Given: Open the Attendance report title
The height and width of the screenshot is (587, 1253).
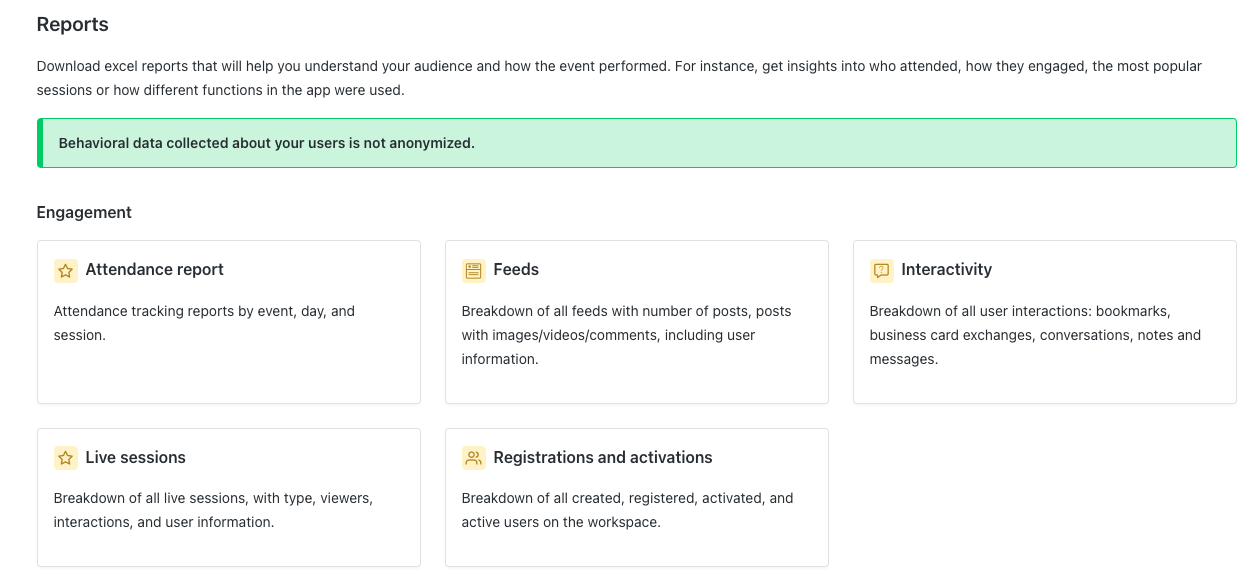Looking at the screenshot, I should point(155,270).
